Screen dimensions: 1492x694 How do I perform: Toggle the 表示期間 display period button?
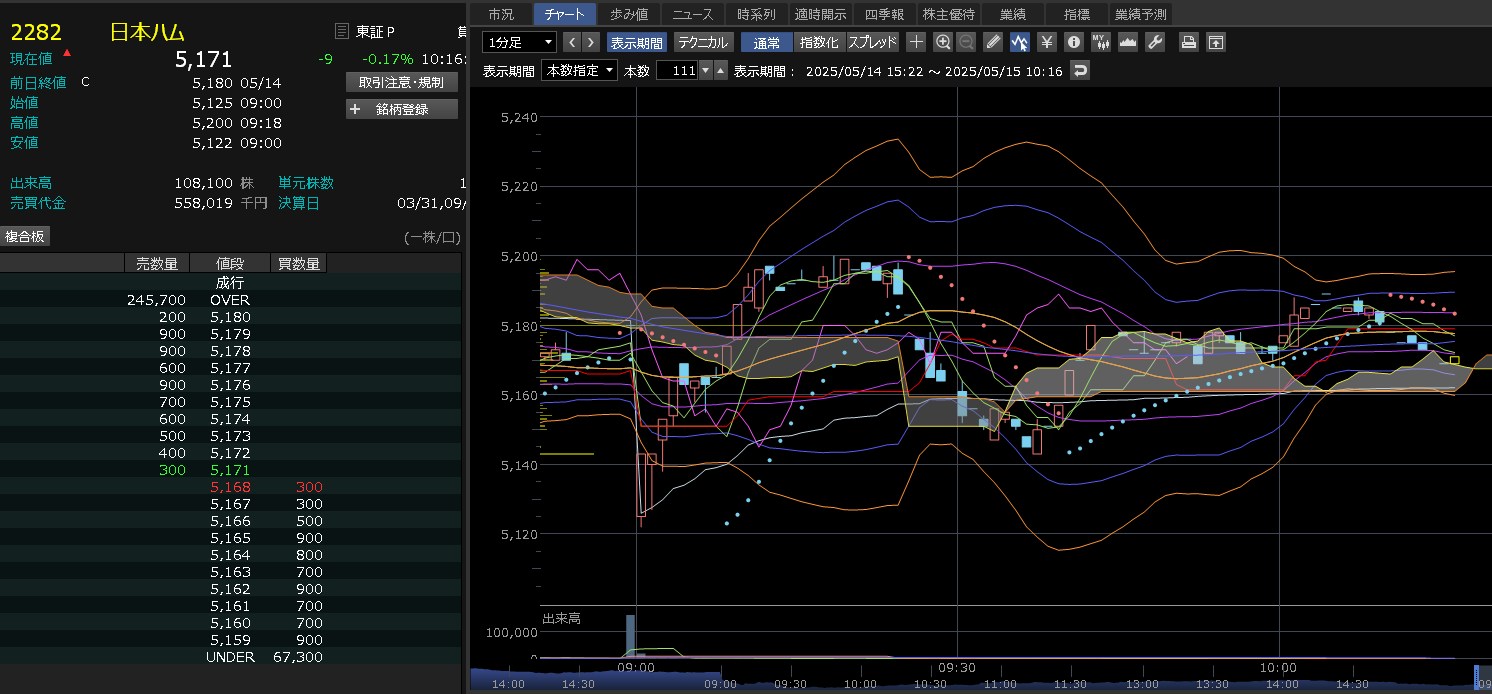636,43
